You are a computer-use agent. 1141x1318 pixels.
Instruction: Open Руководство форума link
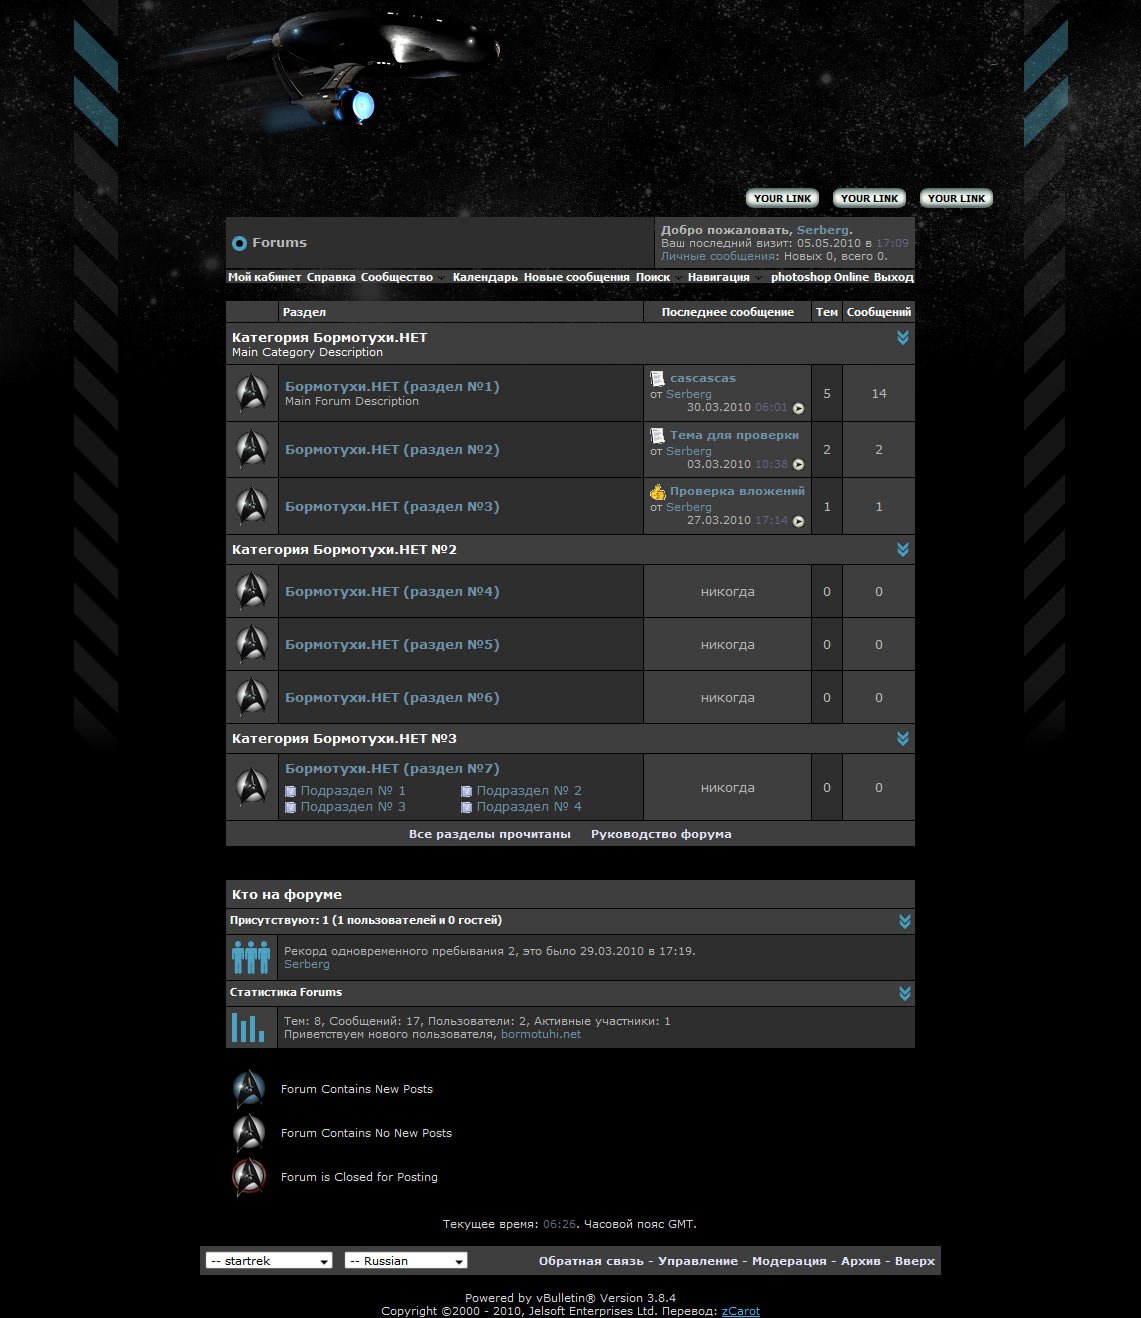pos(661,834)
